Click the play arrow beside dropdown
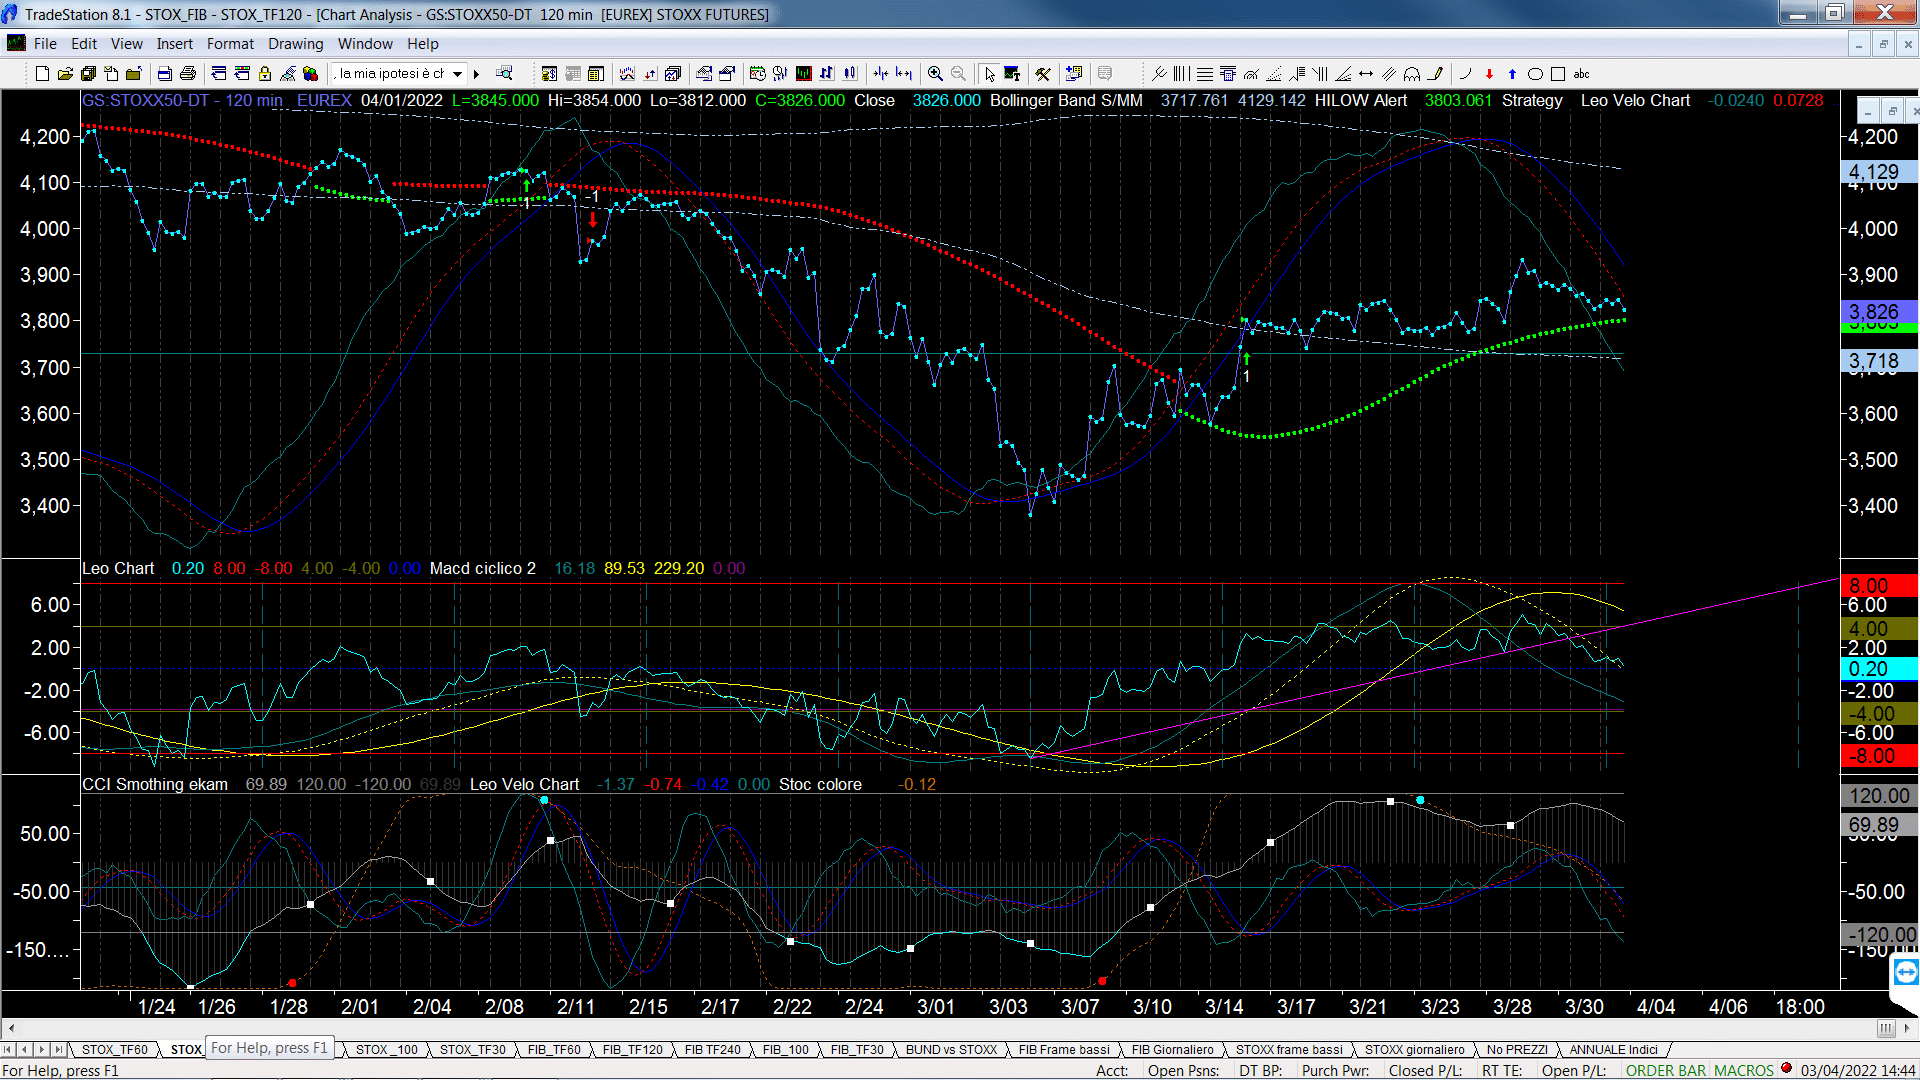1920x1080 pixels. [x=477, y=73]
